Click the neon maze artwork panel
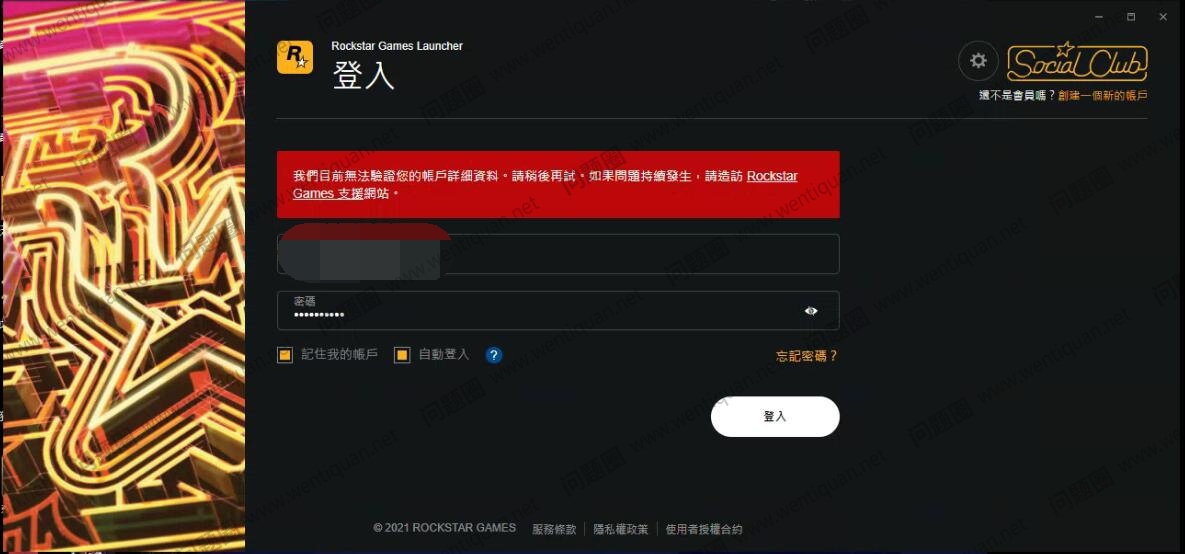 (123, 276)
